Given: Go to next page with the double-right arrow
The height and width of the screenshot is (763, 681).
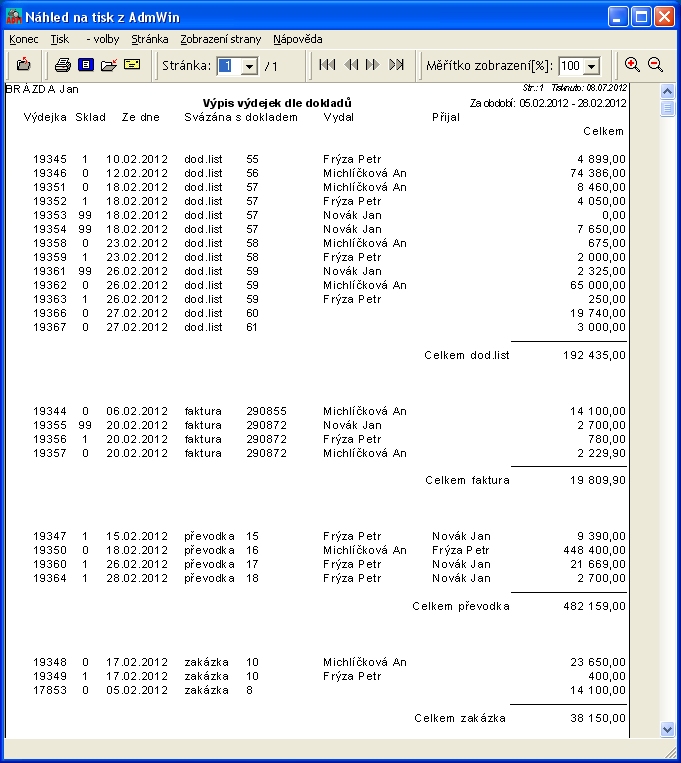Looking at the screenshot, I should (373, 64).
